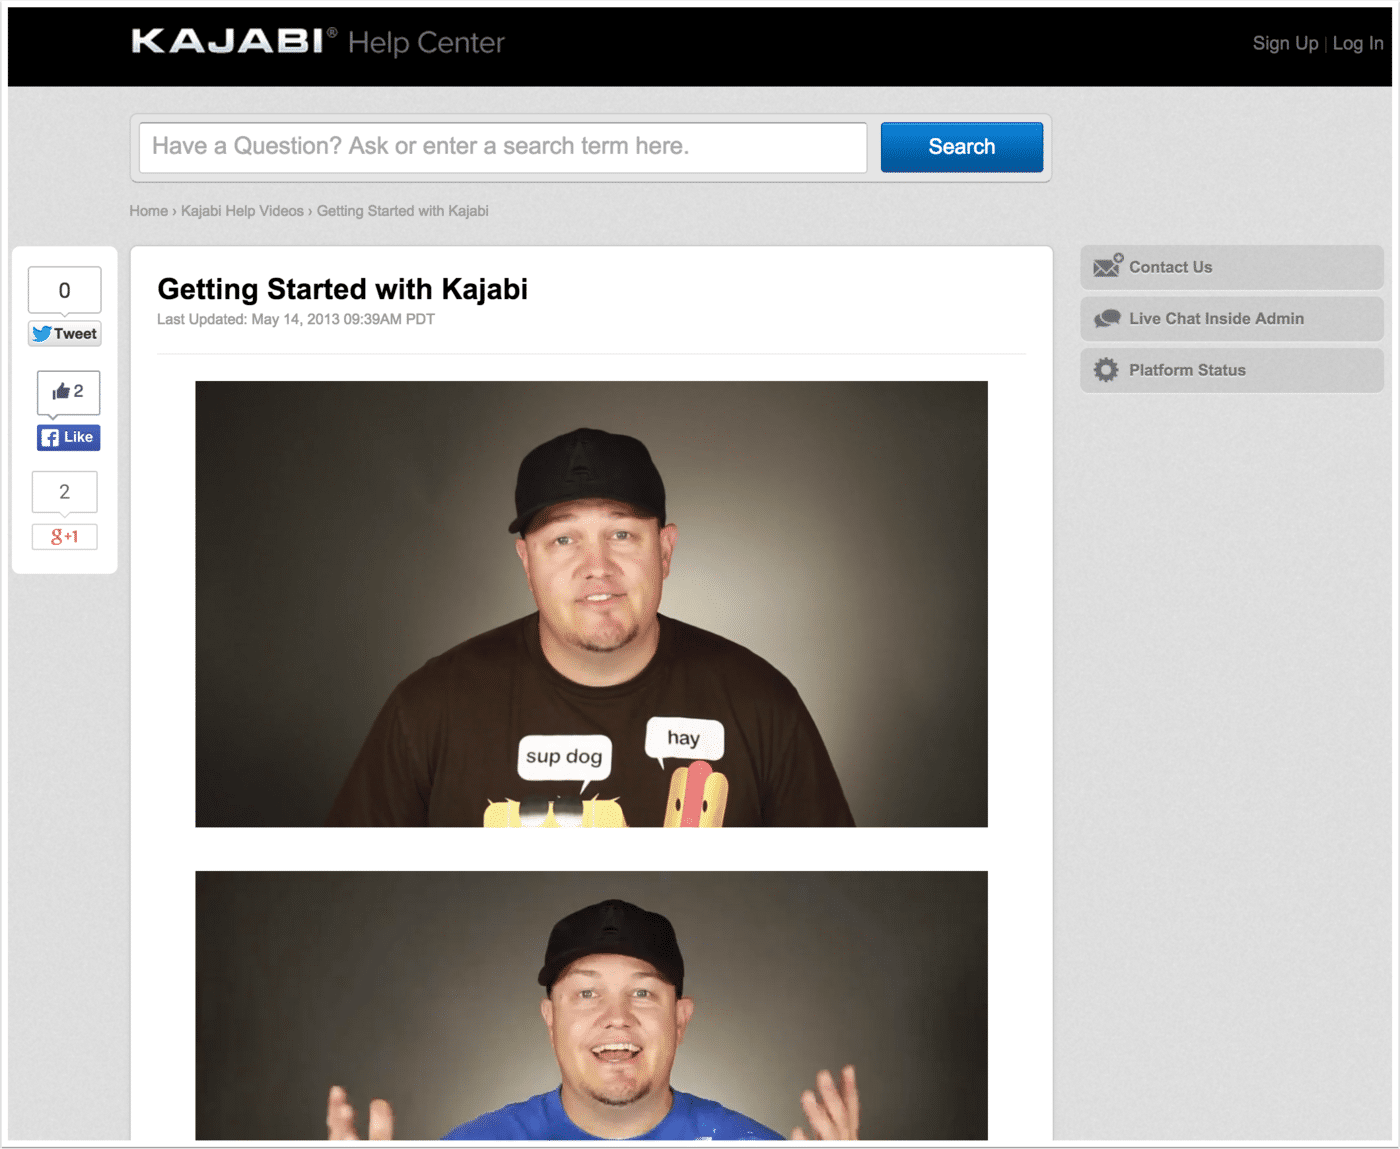The height and width of the screenshot is (1149, 1400).
Task: Click the first video thumbnail with sup dog
Action: pos(591,604)
